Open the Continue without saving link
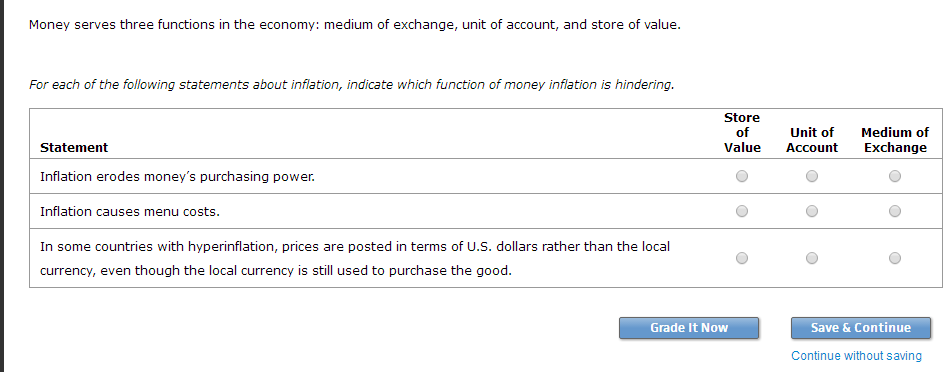Viewport: 945px width, 372px height. pyautogui.click(x=856, y=356)
